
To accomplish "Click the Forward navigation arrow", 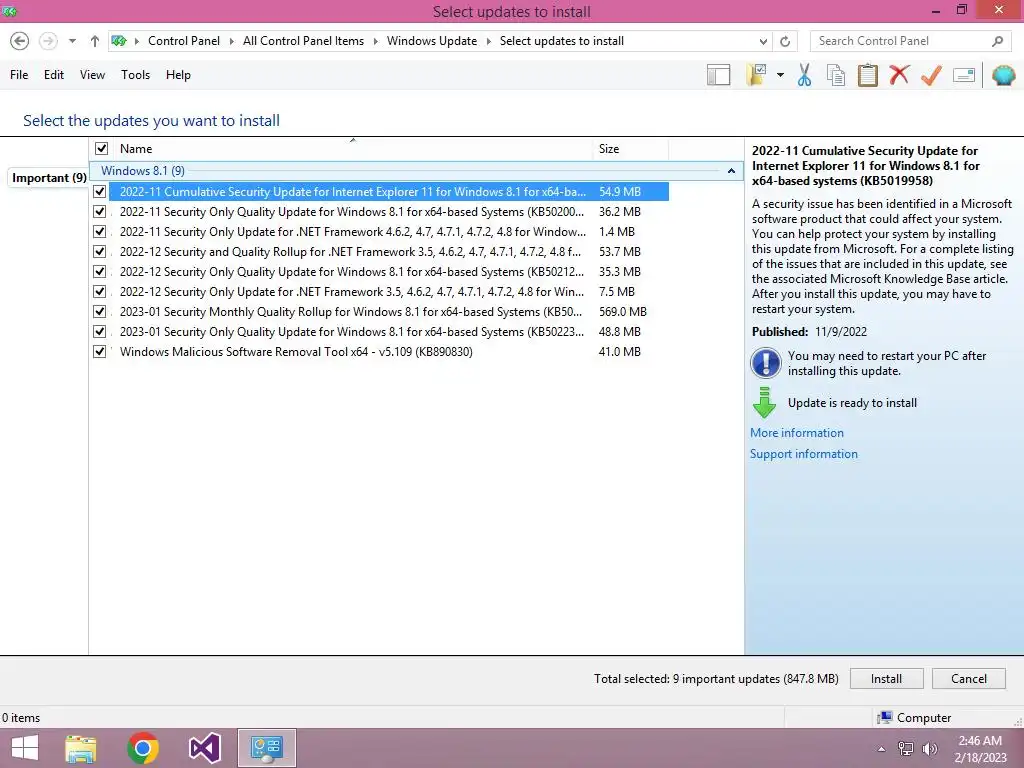I will 48,41.
